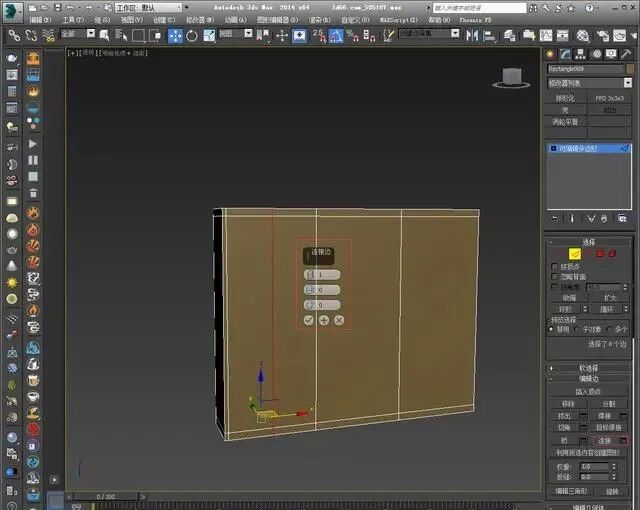Click the Select by Name icon
Image resolution: width=640 pixels, height=510 pixels.
click(x=122, y=35)
